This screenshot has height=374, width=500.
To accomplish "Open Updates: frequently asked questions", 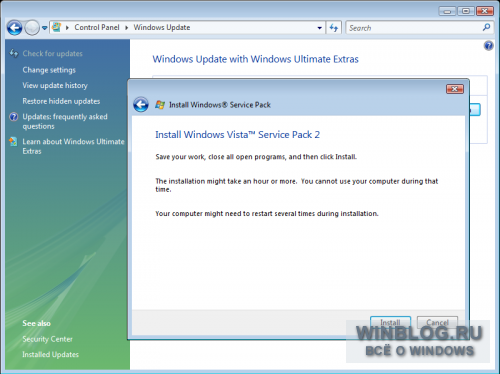I will coord(65,121).
